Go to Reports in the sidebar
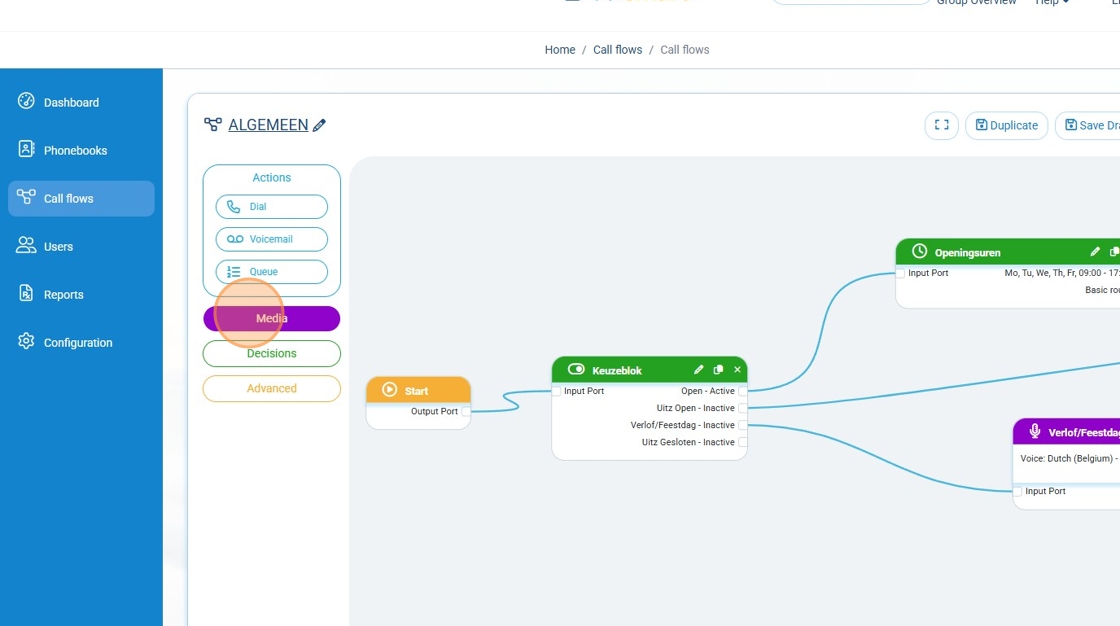Screen dimensions: 1120x626 [x=63, y=294]
